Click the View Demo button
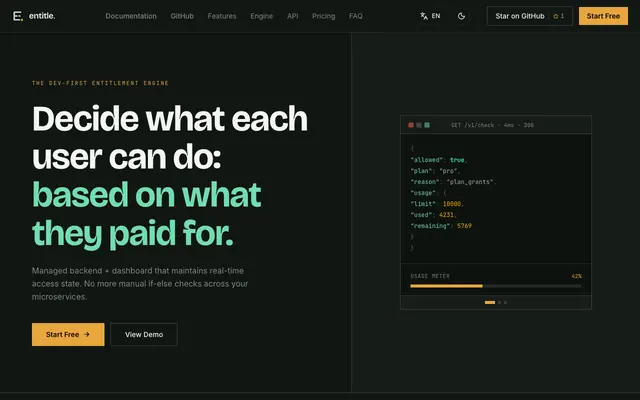The height and width of the screenshot is (400, 640). click(144, 334)
